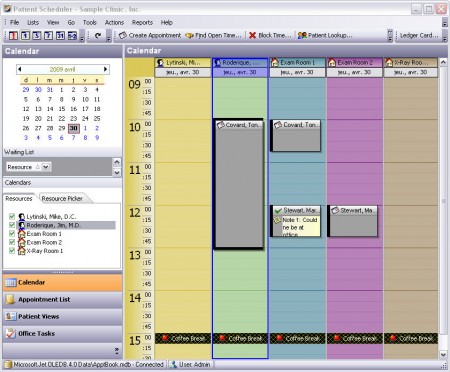
Task: Click the 2009 avril month header
Action: tap(62, 69)
